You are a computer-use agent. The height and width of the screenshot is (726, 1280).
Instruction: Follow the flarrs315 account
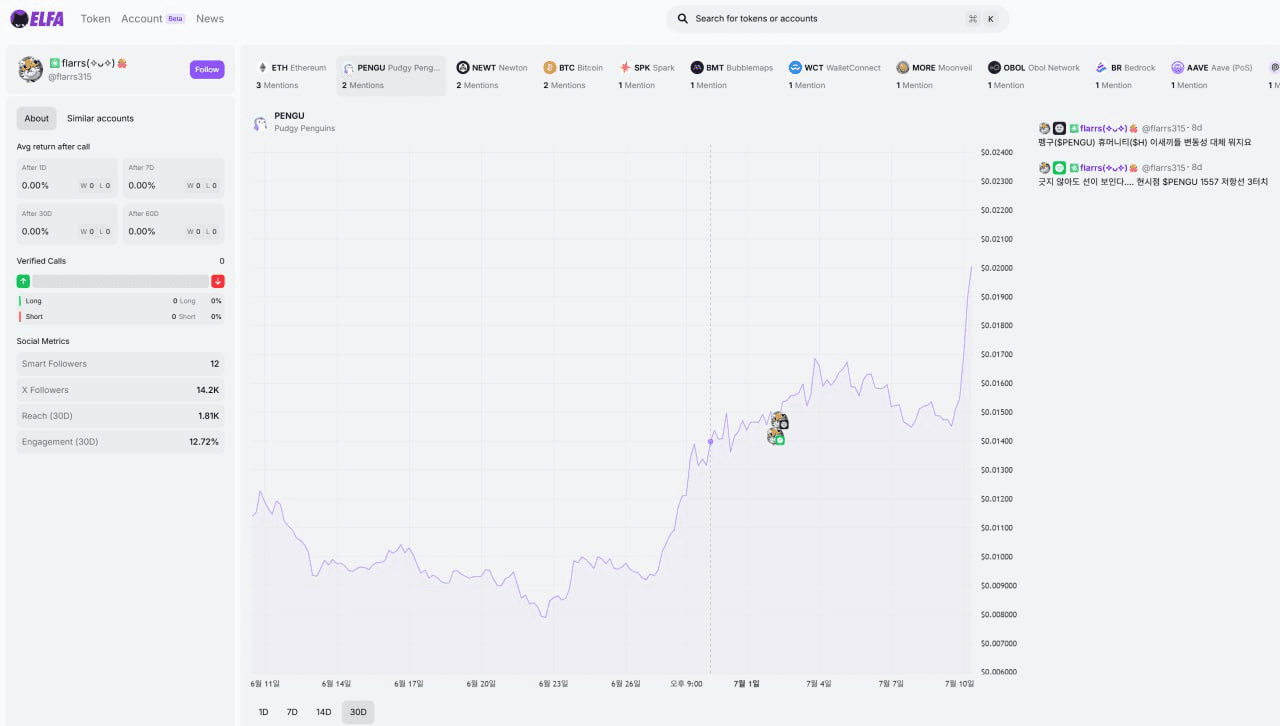pyautogui.click(x=207, y=69)
